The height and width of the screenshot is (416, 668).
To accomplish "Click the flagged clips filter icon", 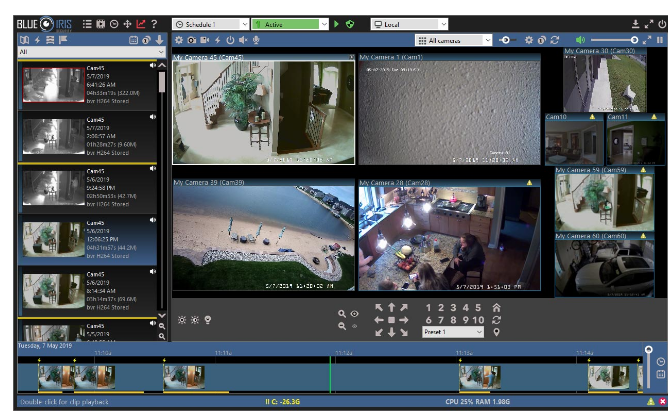I will [64, 40].
